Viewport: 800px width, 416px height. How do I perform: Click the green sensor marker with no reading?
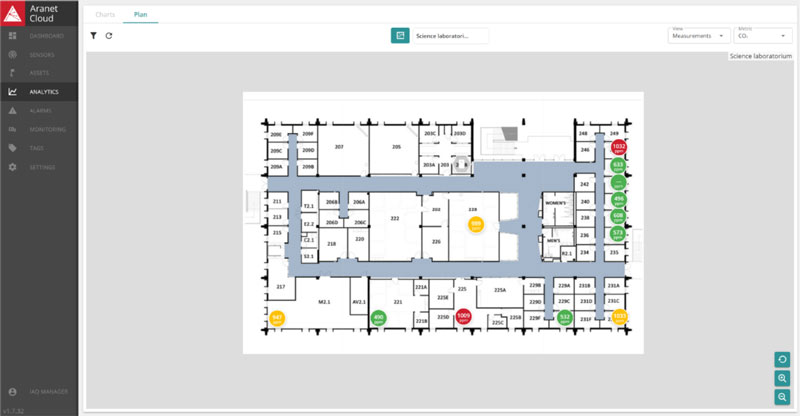pos(618,182)
